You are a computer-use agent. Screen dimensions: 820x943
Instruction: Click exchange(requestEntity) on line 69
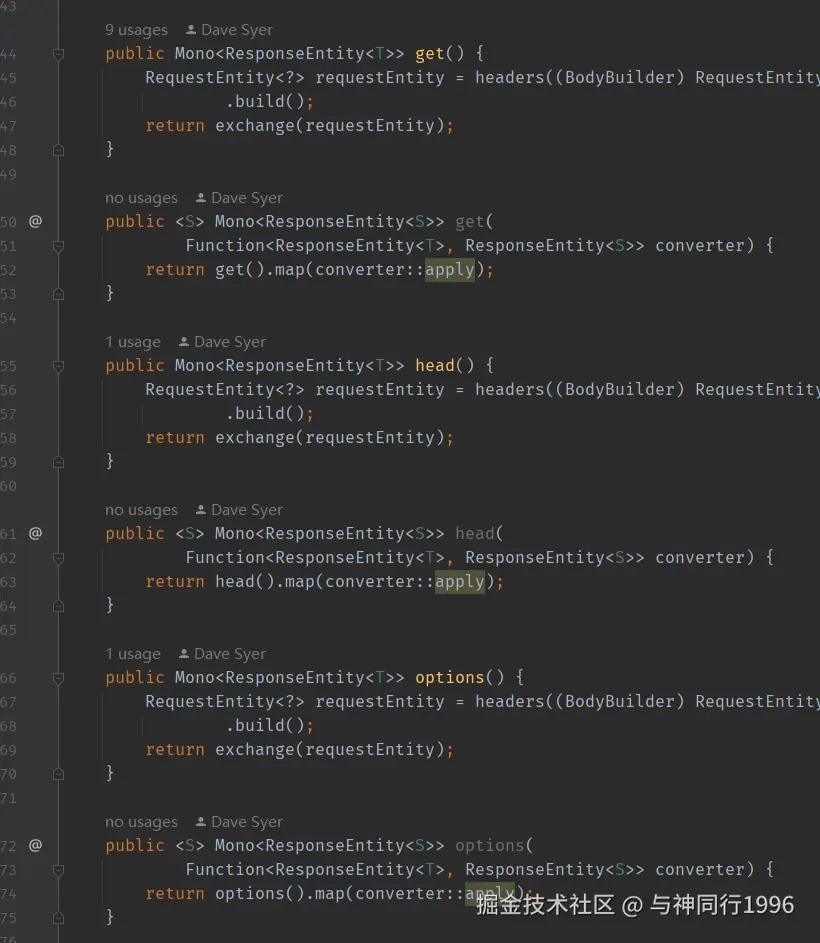[330, 750]
